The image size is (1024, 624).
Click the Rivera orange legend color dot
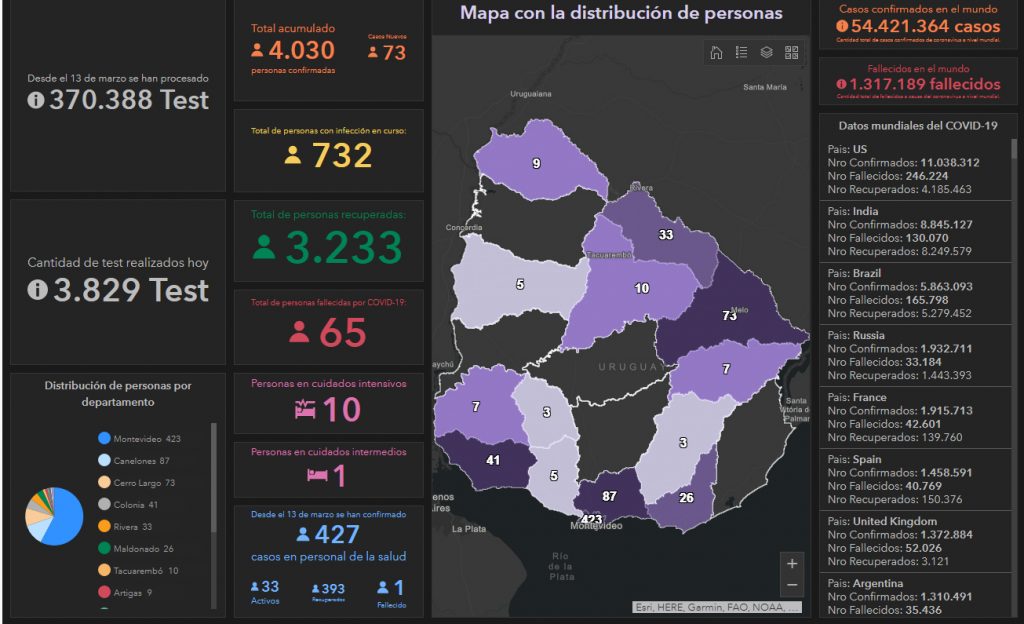coord(104,527)
